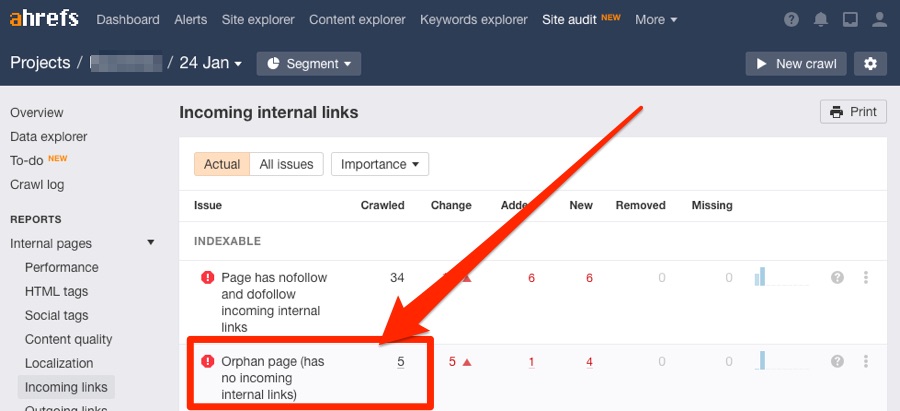This screenshot has height=411, width=900.
Task: Open help icon for Orphan page row
Action: tap(837, 362)
